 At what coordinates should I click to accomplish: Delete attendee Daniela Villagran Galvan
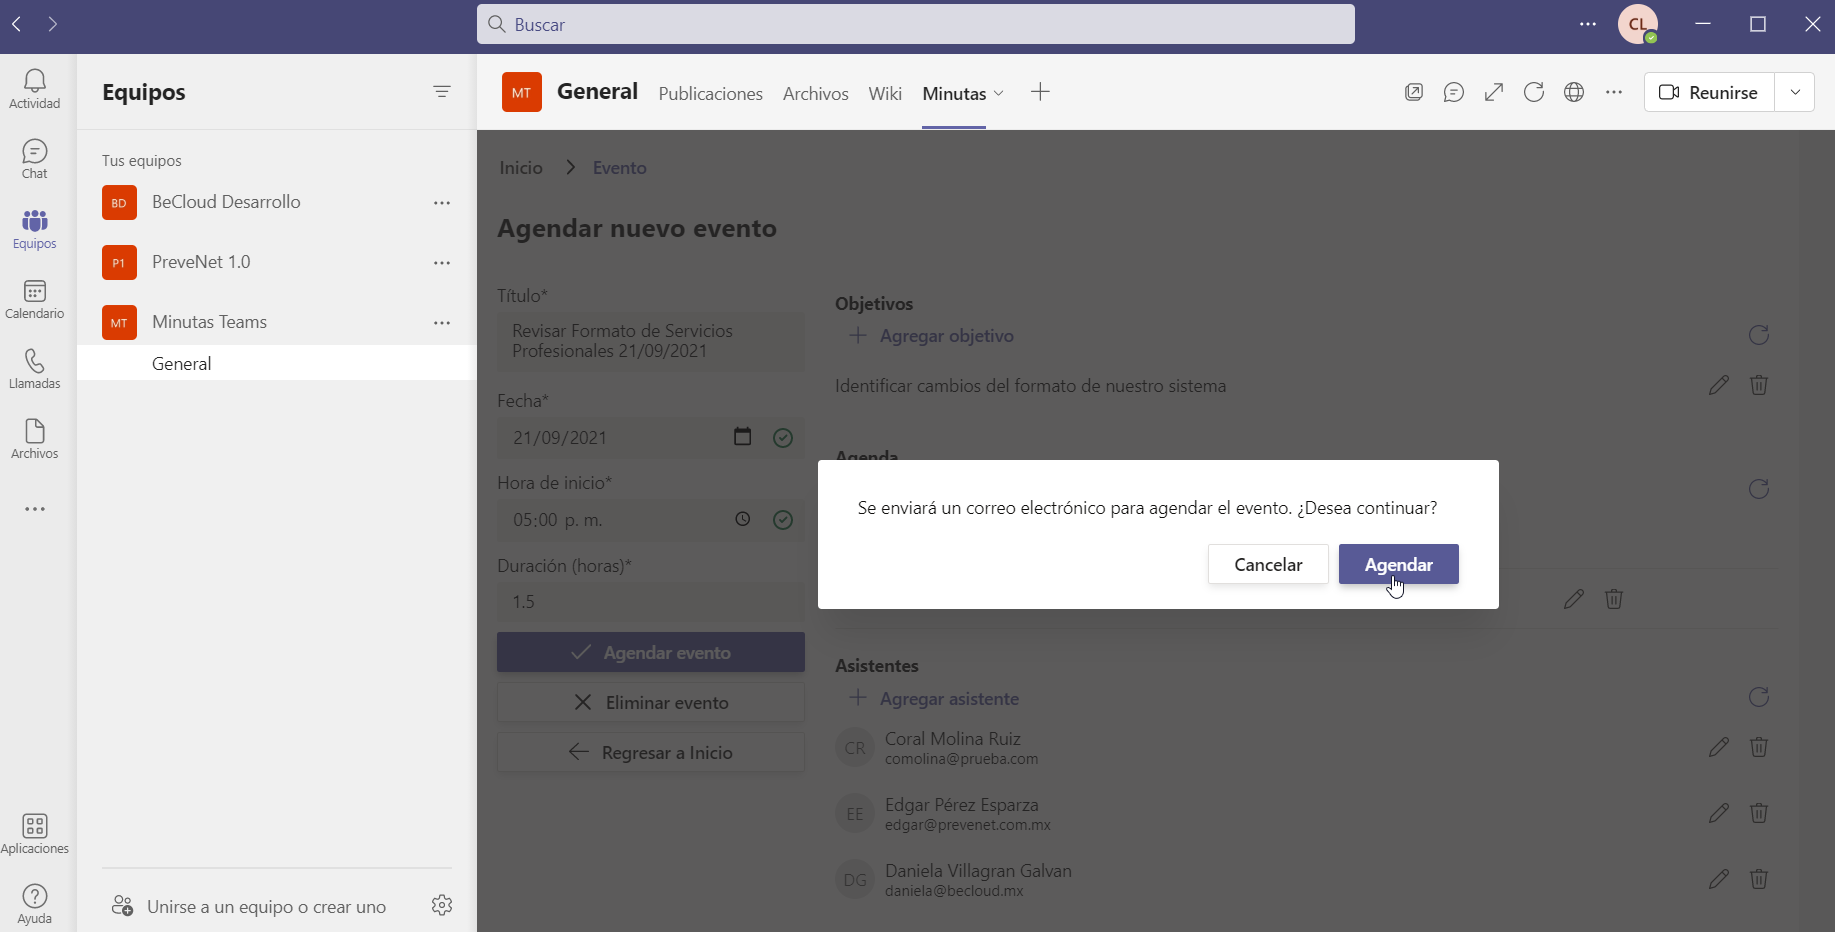tap(1759, 879)
